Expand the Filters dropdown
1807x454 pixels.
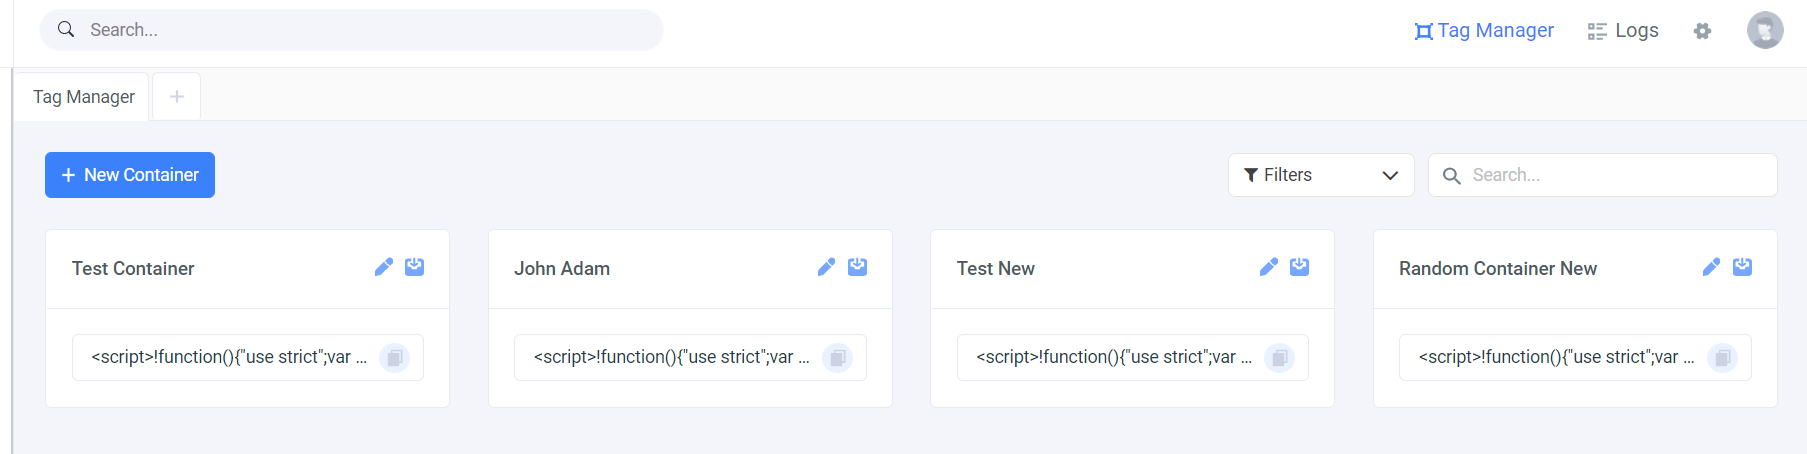click(x=1321, y=175)
